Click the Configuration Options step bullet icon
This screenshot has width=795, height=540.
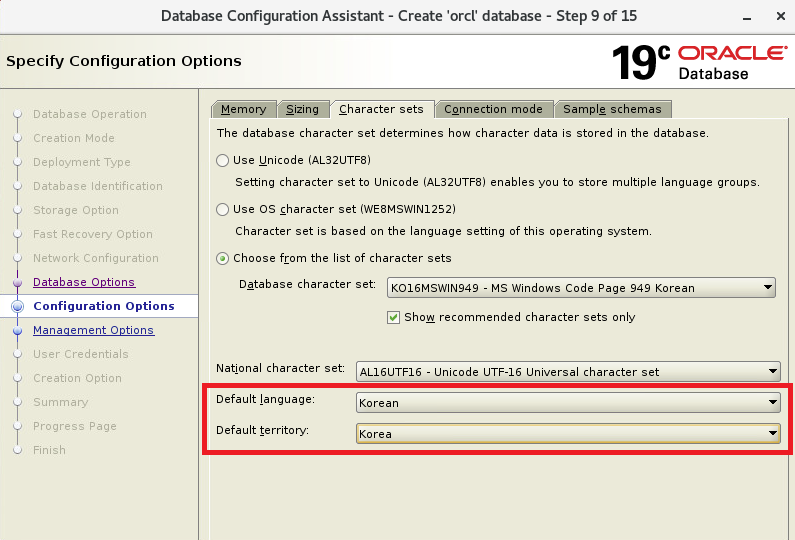click(18, 306)
